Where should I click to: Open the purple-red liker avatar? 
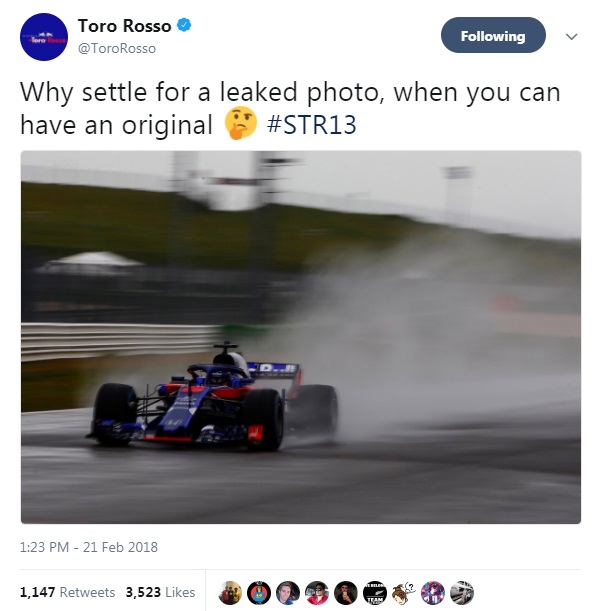coord(433,593)
